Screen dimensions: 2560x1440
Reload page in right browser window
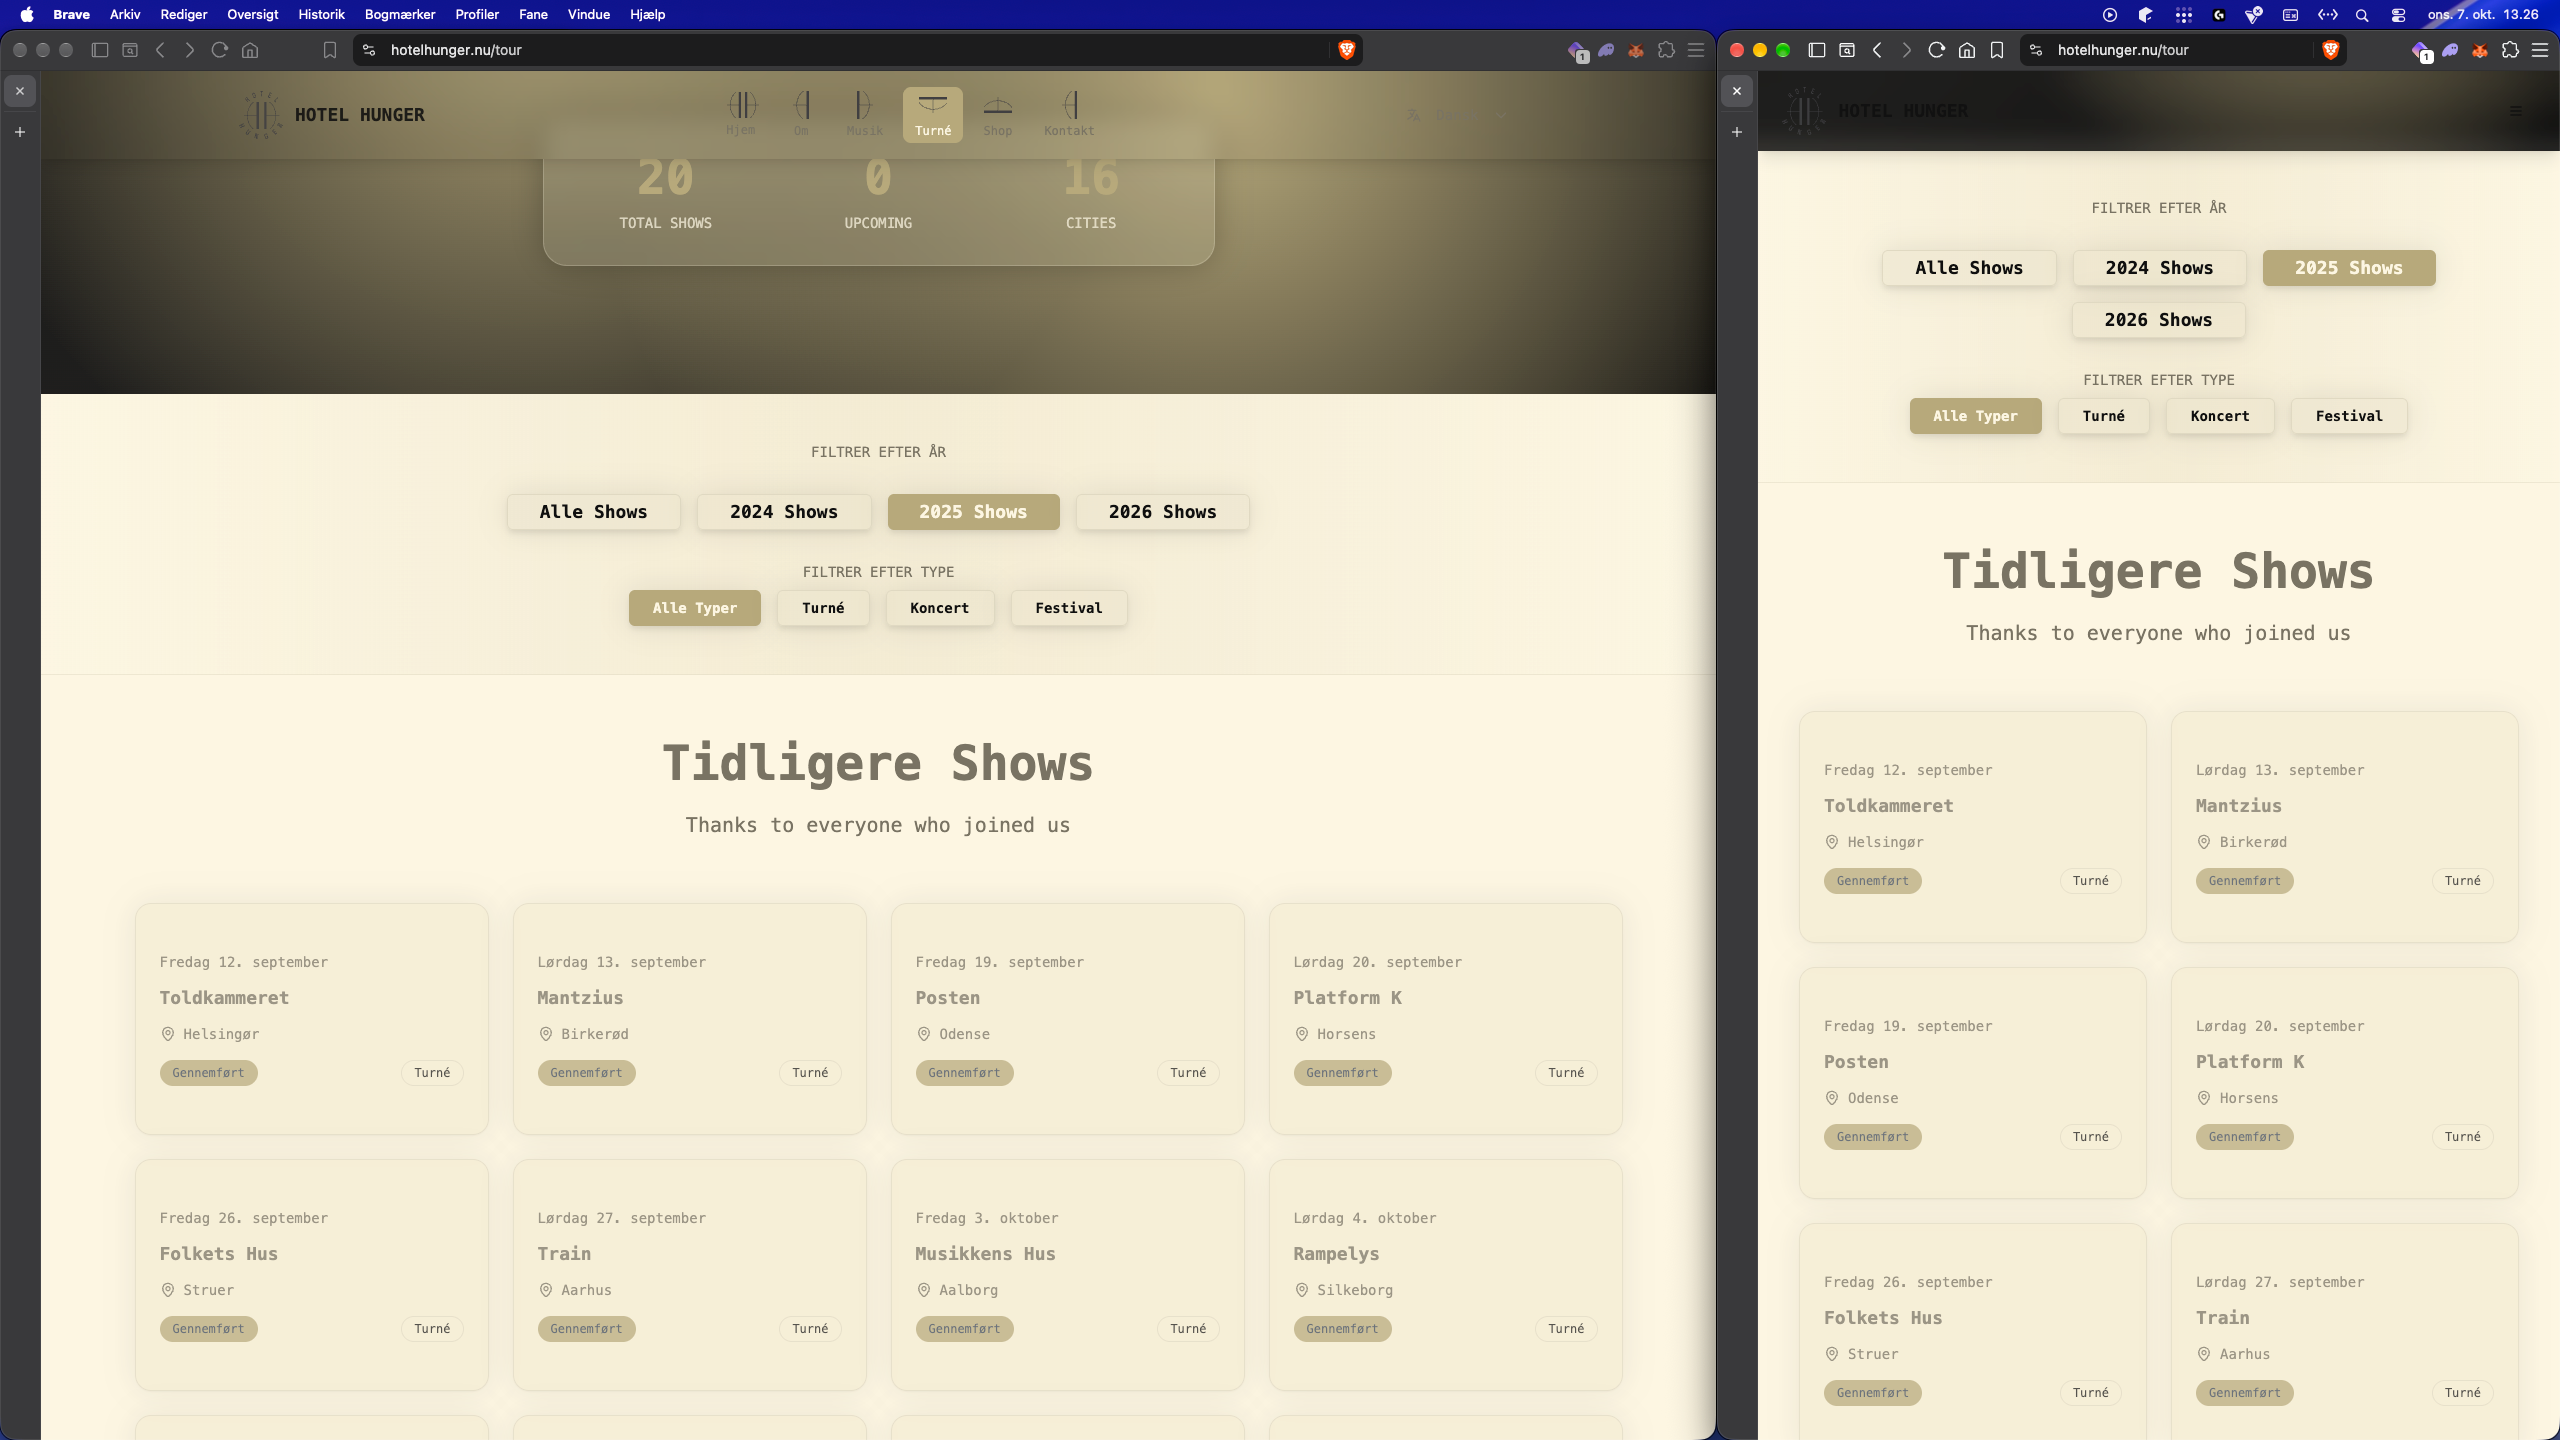(1937, 50)
